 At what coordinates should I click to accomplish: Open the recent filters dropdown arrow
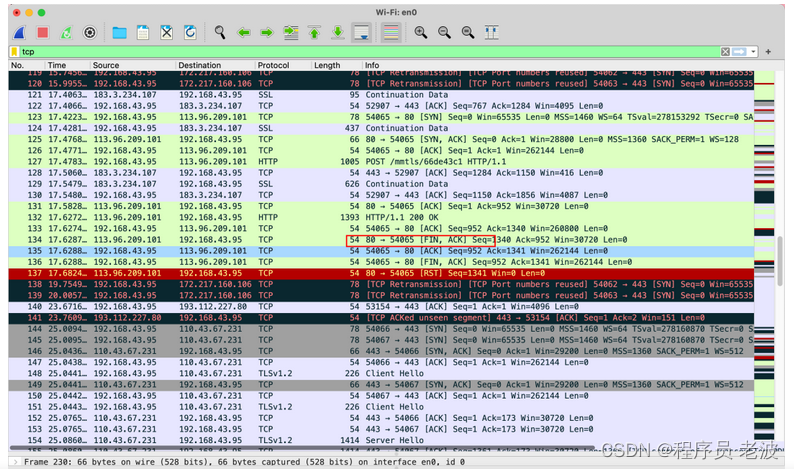tap(753, 52)
